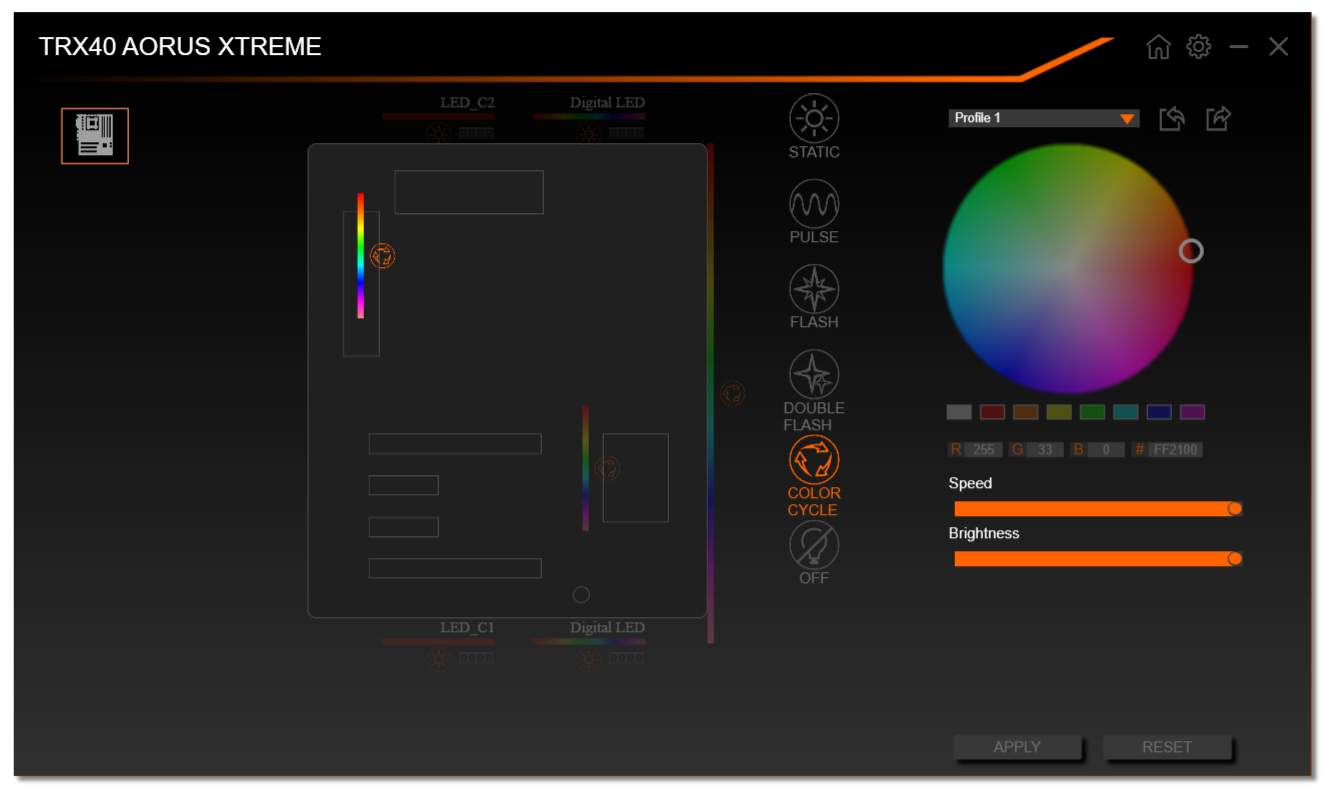Click the cycle icon beside the chipset block
1325x788 pixels.
(608, 468)
